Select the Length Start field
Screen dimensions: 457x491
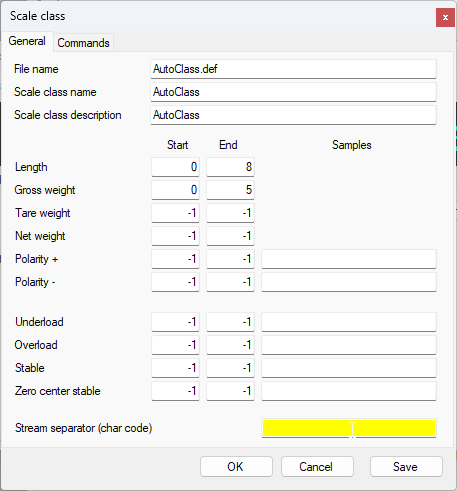coord(175,167)
